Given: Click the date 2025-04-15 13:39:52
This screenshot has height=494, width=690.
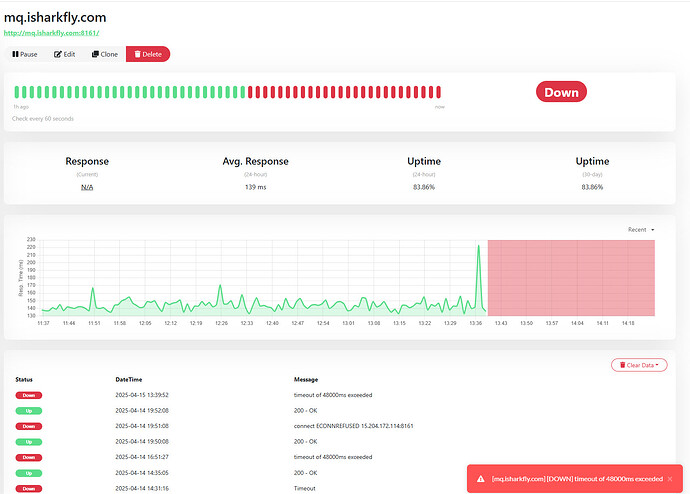Looking at the screenshot, I should (x=142, y=395).
